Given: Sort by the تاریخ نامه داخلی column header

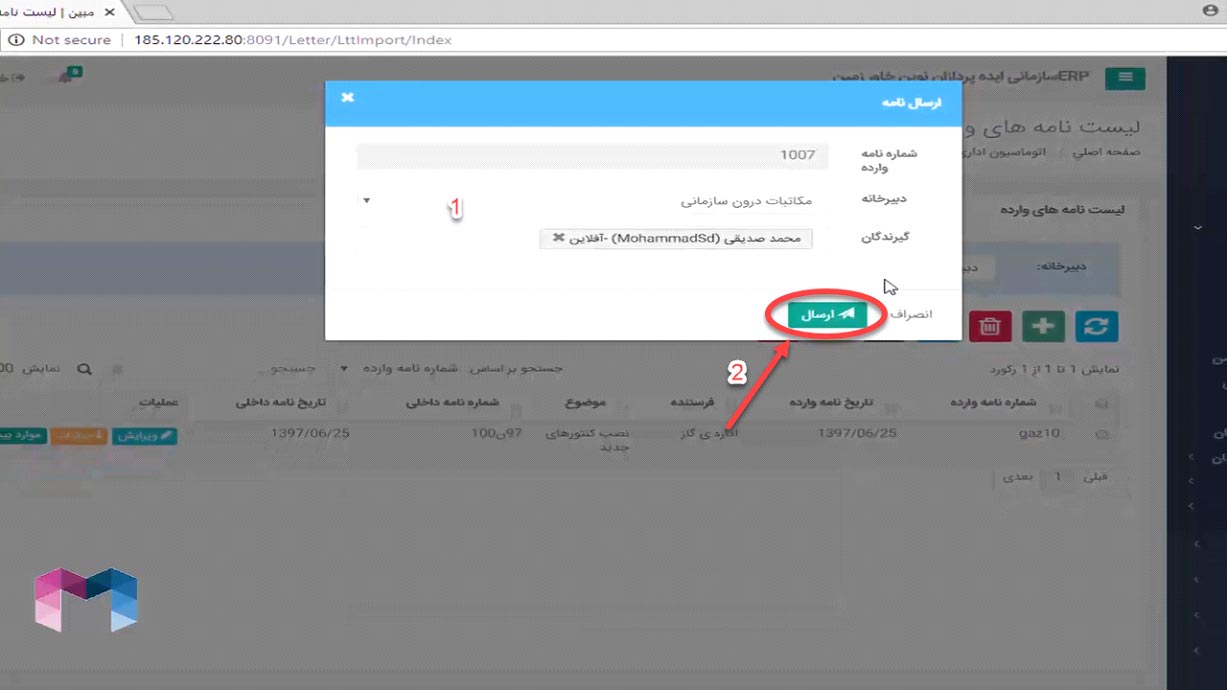Looking at the screenshot, I should (281, 403).
